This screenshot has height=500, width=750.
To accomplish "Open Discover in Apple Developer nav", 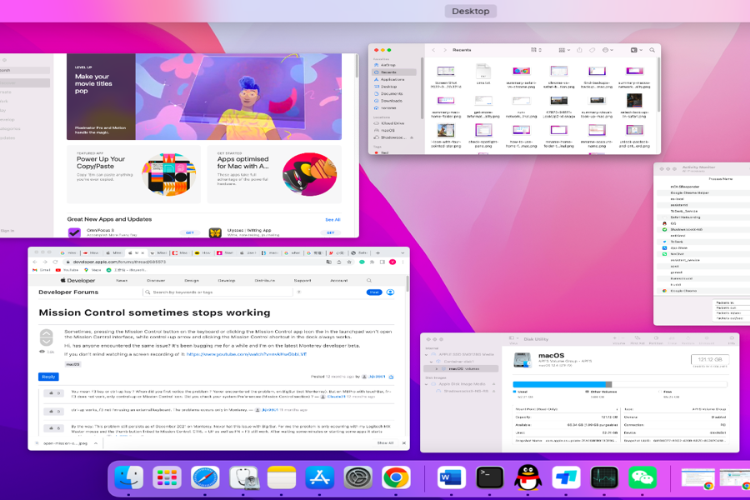I will point(156,280).
